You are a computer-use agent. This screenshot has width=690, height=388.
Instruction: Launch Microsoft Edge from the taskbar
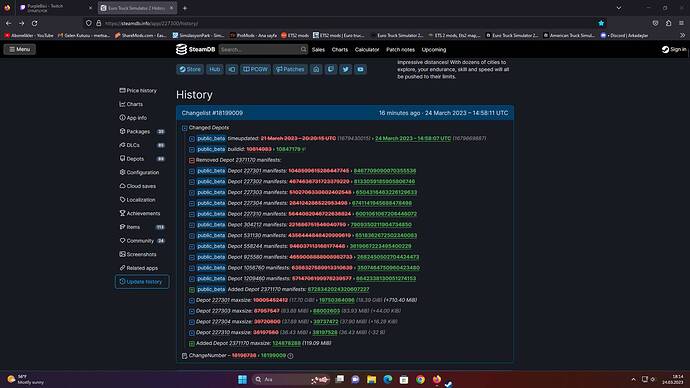click(388, 379)
